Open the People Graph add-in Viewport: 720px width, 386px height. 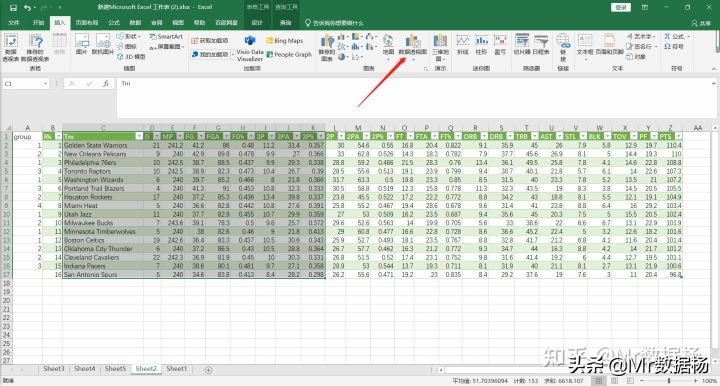pos(289,55)
